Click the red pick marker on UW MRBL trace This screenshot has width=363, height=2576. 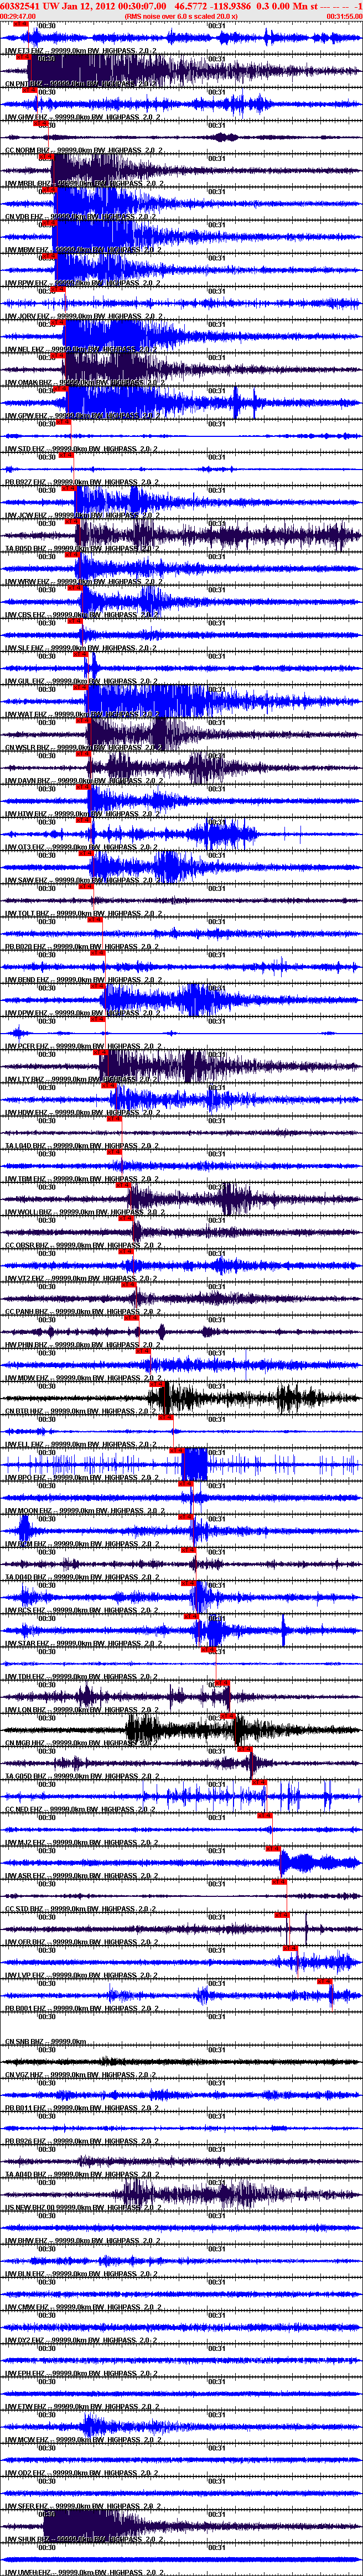[x=47, y=190]
